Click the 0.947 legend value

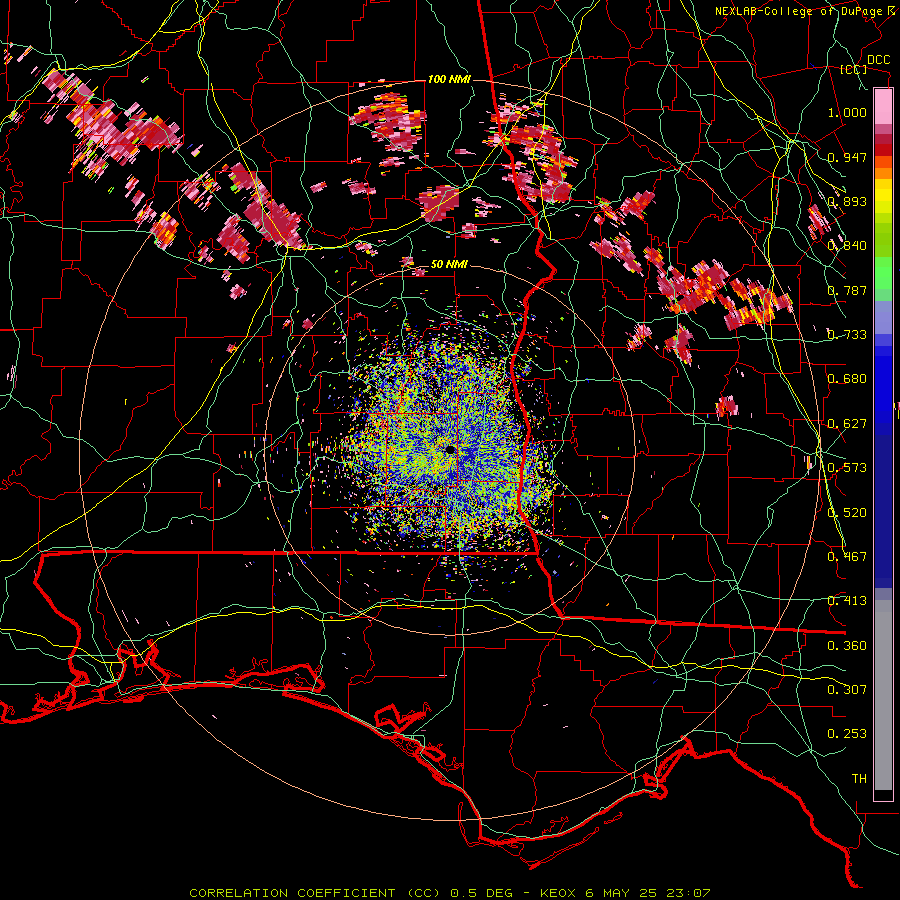tap(847, 157)
